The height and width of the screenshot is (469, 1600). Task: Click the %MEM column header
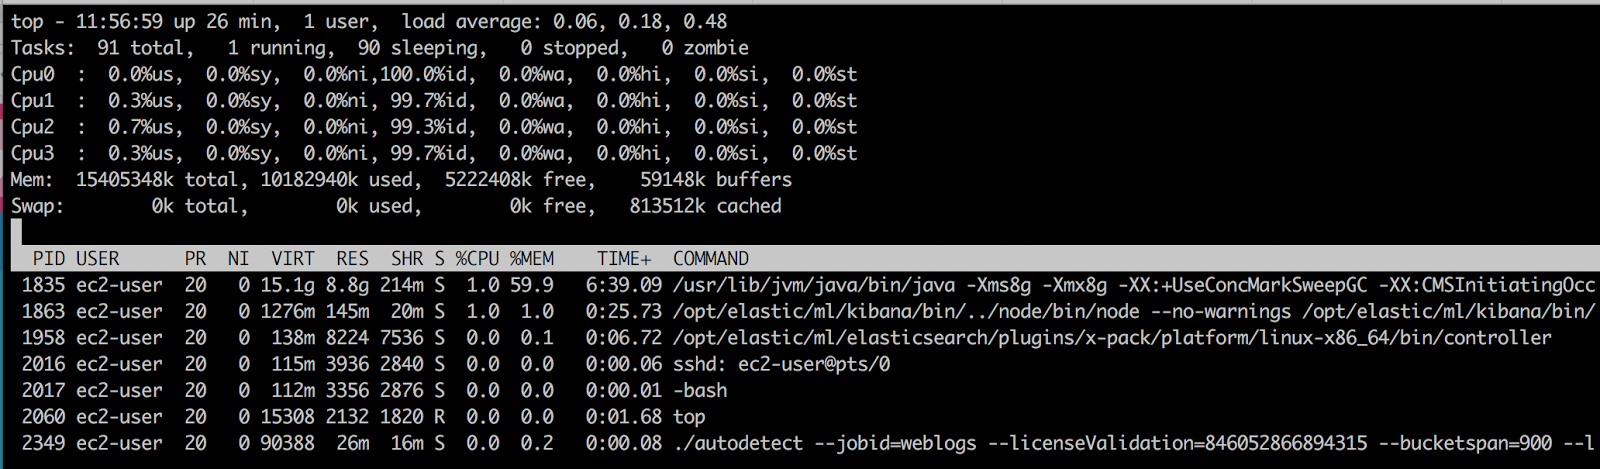click(531, 259)
